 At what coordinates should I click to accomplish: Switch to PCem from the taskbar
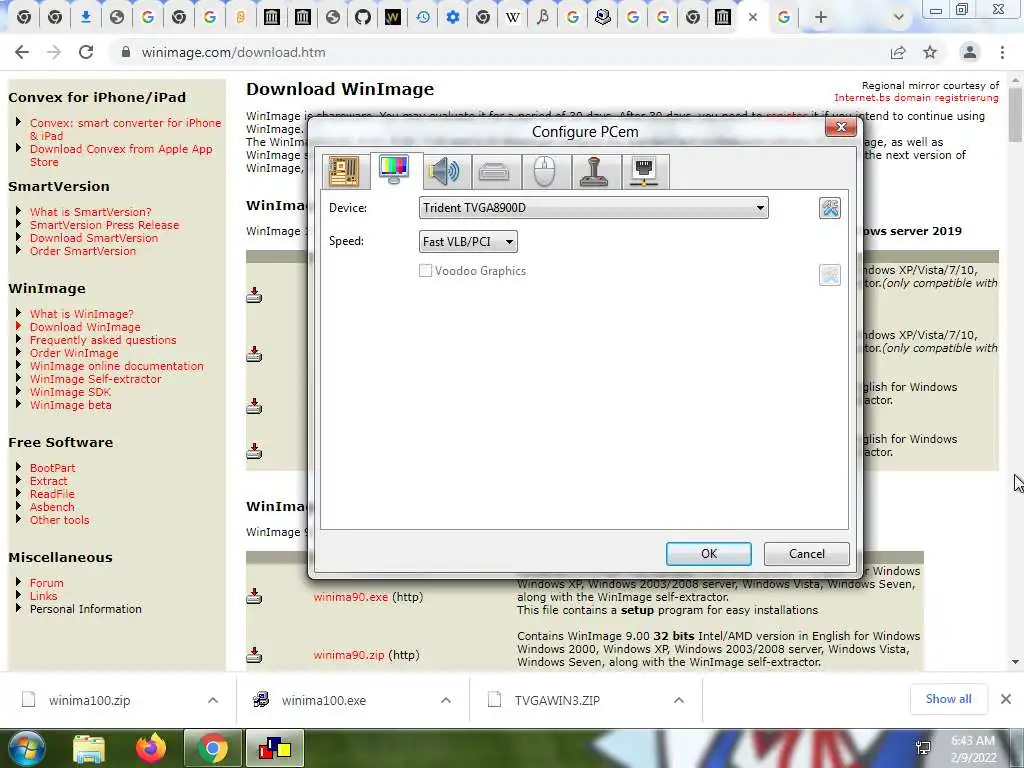coord(275,748)
